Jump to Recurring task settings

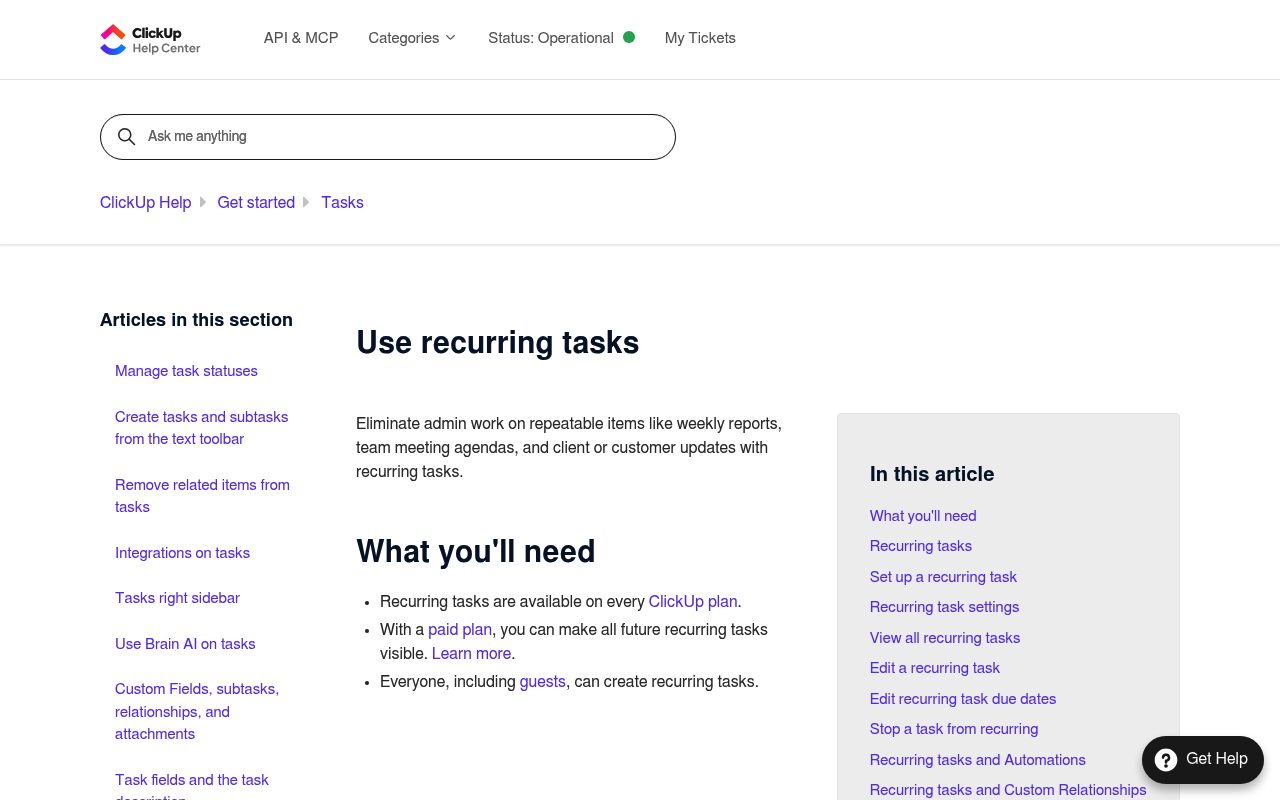[x=944, y=607]
